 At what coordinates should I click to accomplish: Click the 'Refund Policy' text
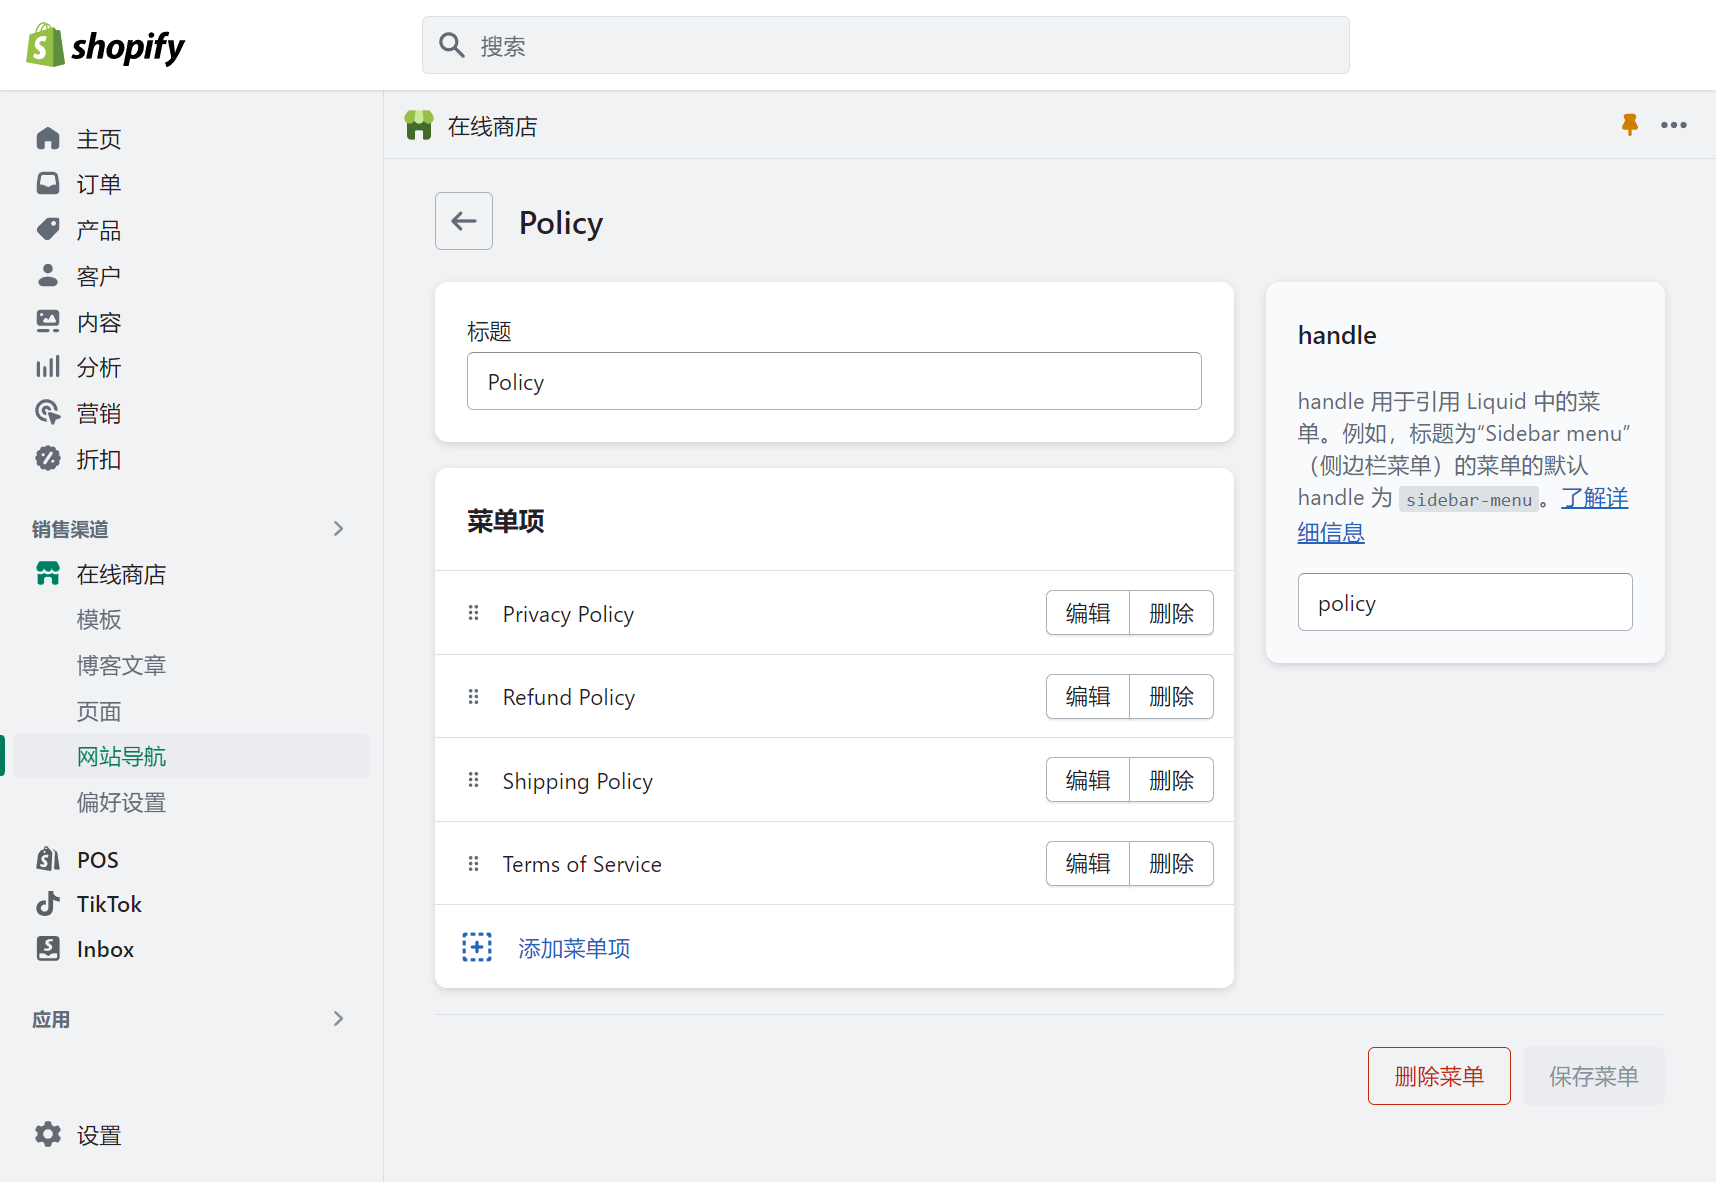(568, 697)
